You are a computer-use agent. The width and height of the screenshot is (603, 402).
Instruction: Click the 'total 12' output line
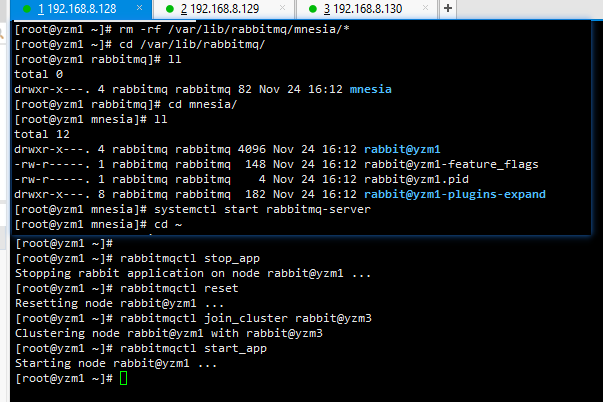tap(42, 134)
